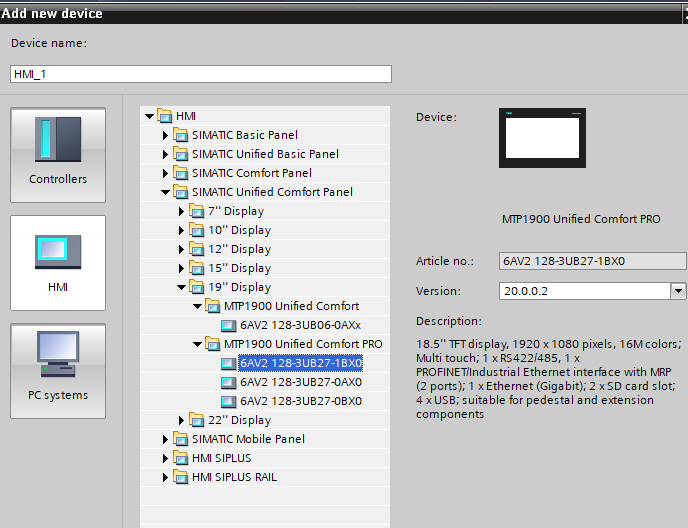Click the 15'' Display folder icon
The image size is (688, 528).
[x=197, y=268]
